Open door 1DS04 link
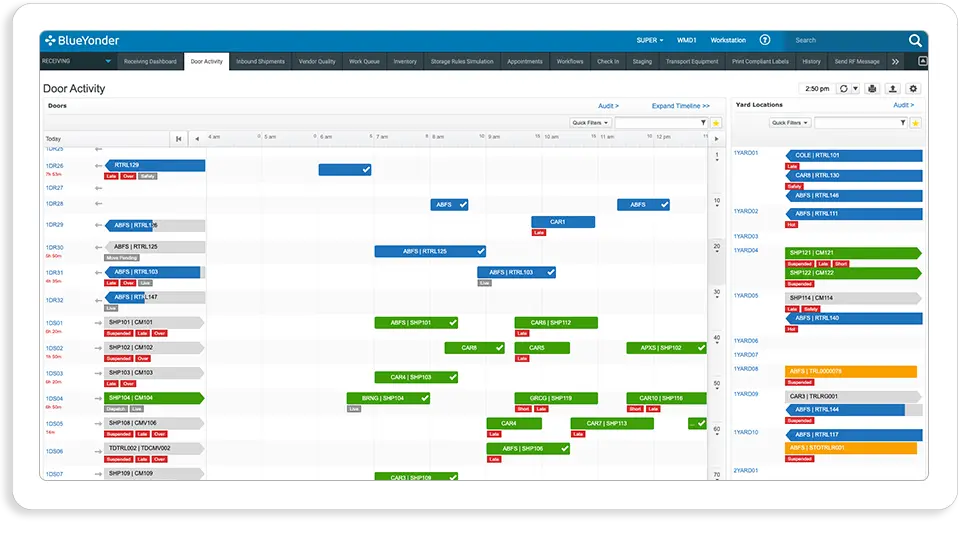The width and height of the screenshot is (960, 540). (54, 399)
